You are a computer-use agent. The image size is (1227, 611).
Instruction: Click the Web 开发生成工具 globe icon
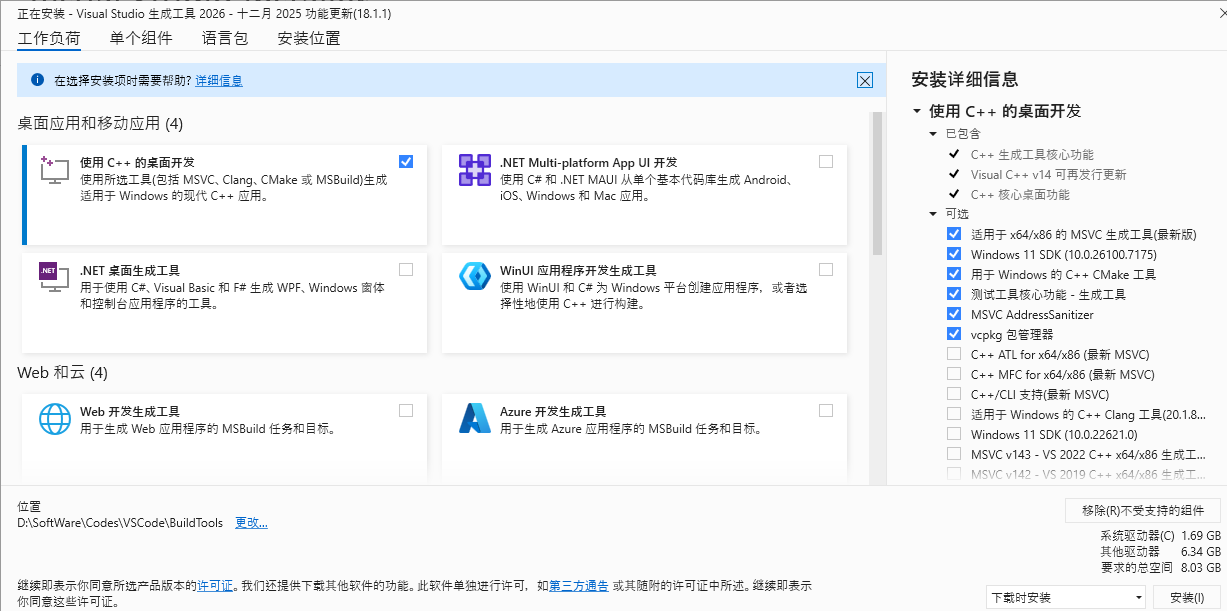point(54,418)
